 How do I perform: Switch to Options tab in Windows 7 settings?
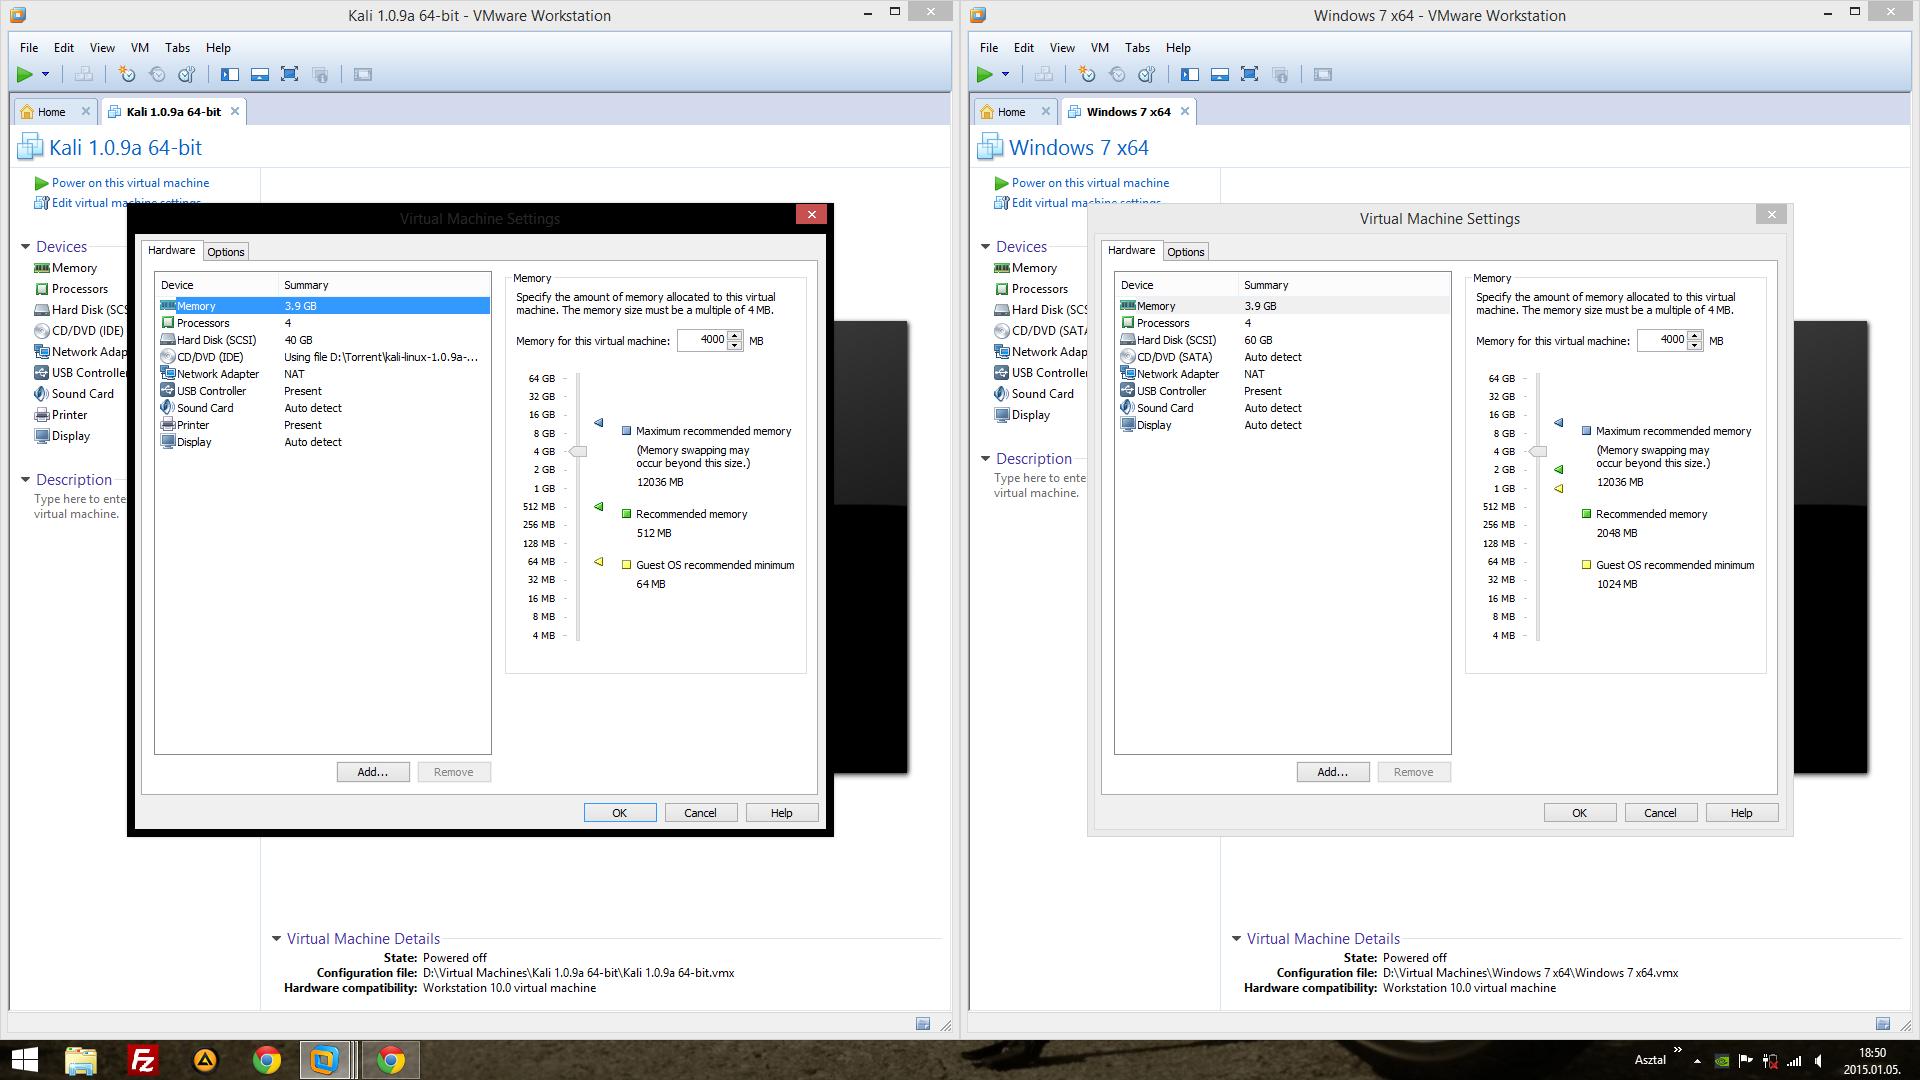point(1185,251)
